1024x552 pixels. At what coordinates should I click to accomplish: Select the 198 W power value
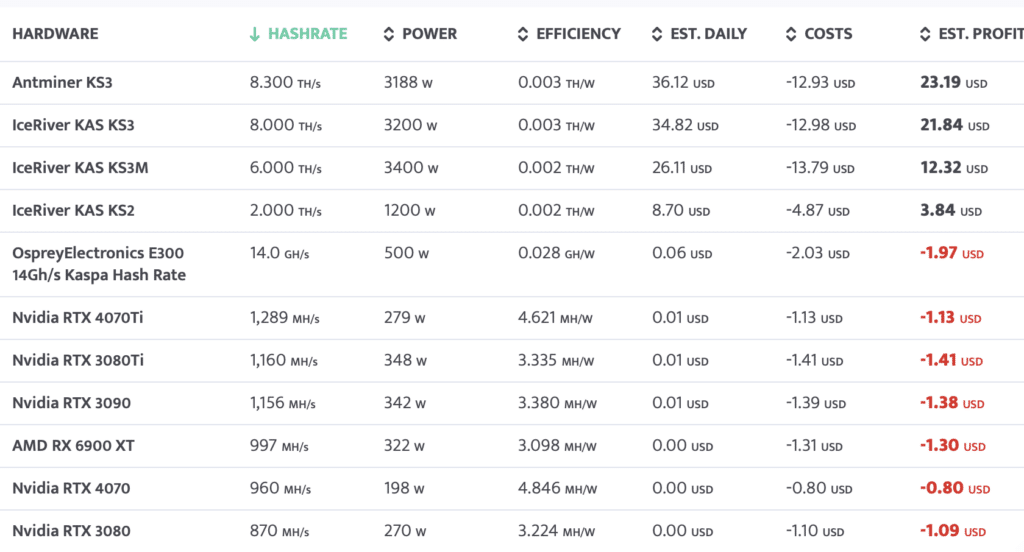404,488
